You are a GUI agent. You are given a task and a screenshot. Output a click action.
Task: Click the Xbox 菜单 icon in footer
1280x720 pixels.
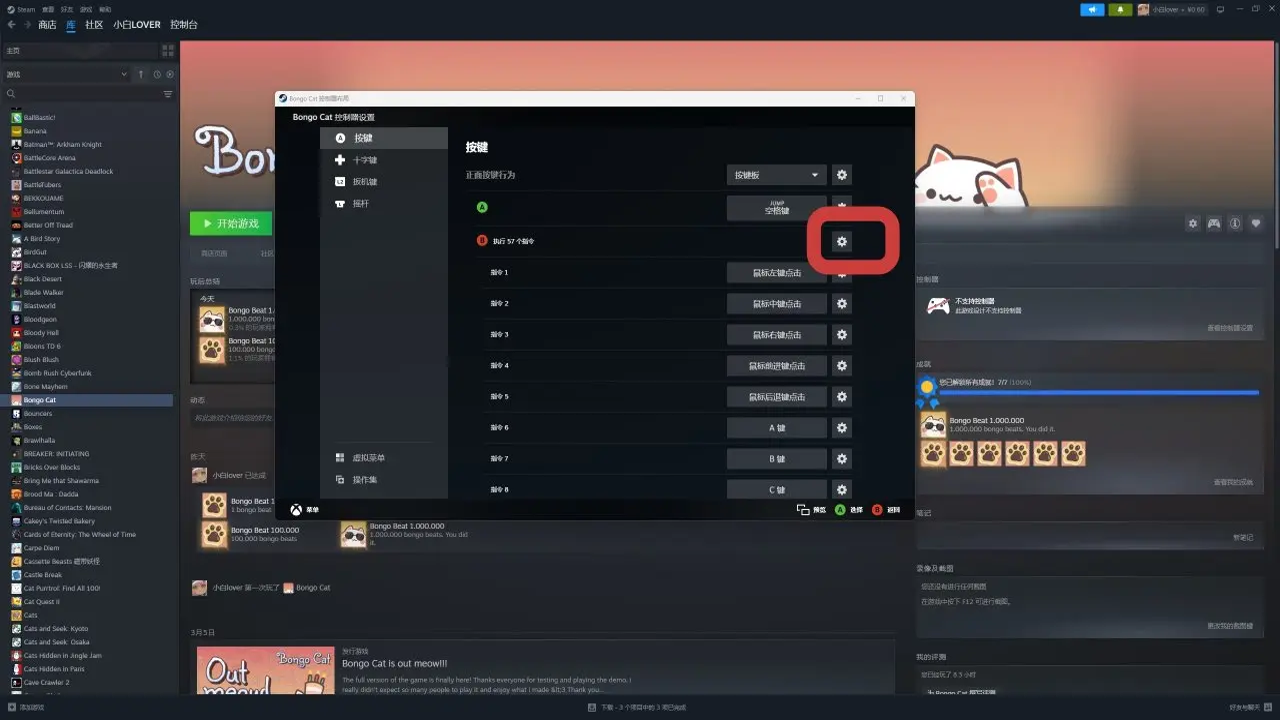click(296, 510)
